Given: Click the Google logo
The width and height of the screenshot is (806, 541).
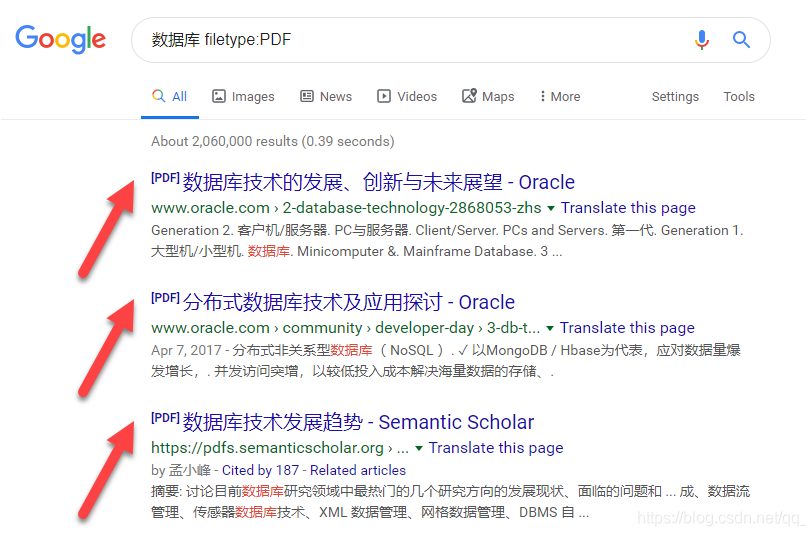Looking at the screenshot, I should [x=61, y=39].
